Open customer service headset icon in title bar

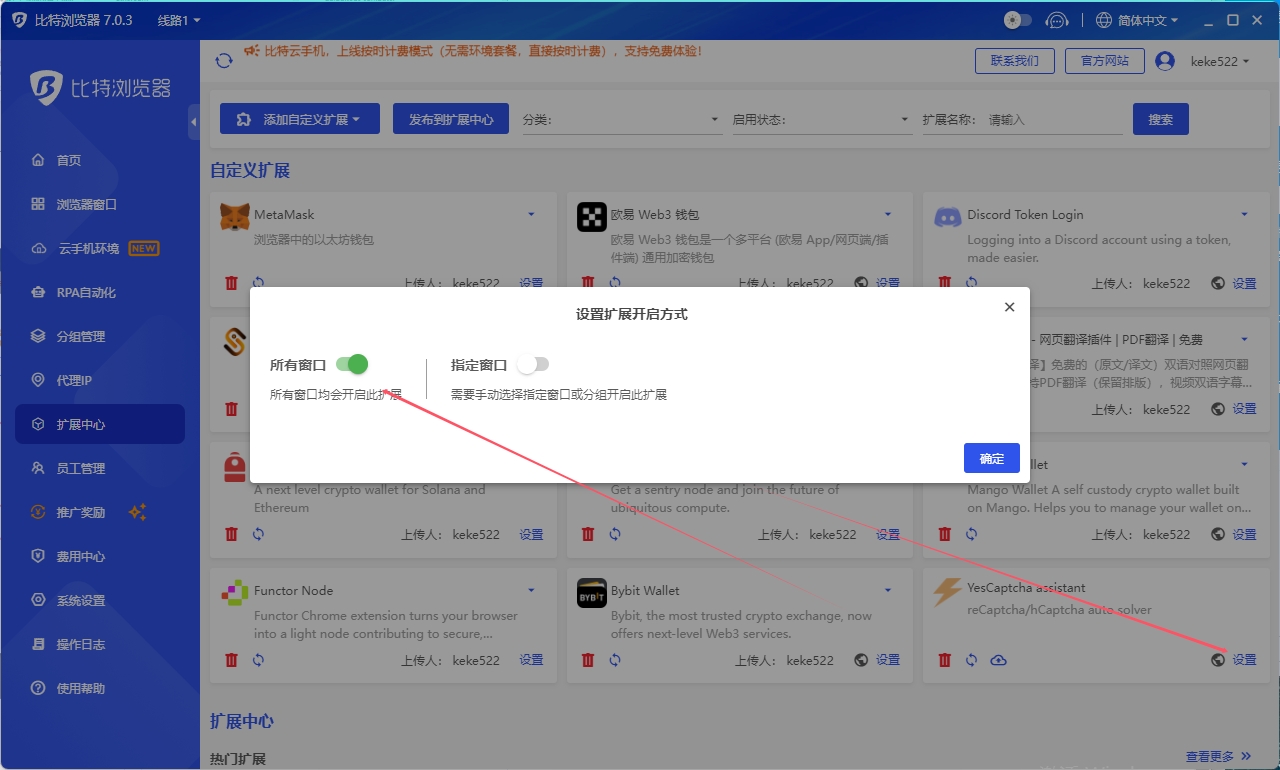click(x=1056, y=20)
